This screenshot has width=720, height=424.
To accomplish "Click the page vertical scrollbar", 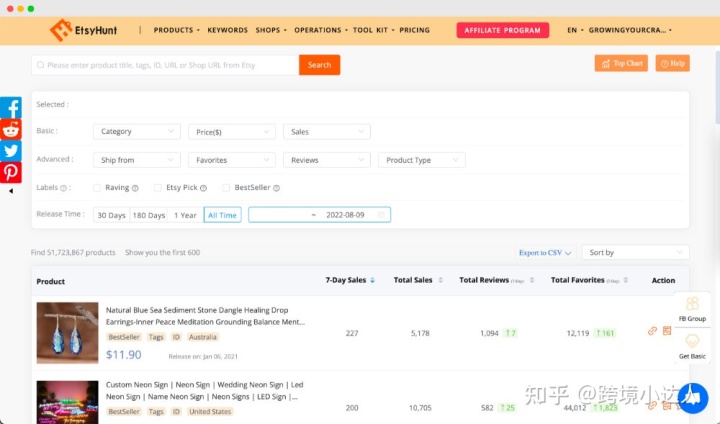I will point(717,85).
